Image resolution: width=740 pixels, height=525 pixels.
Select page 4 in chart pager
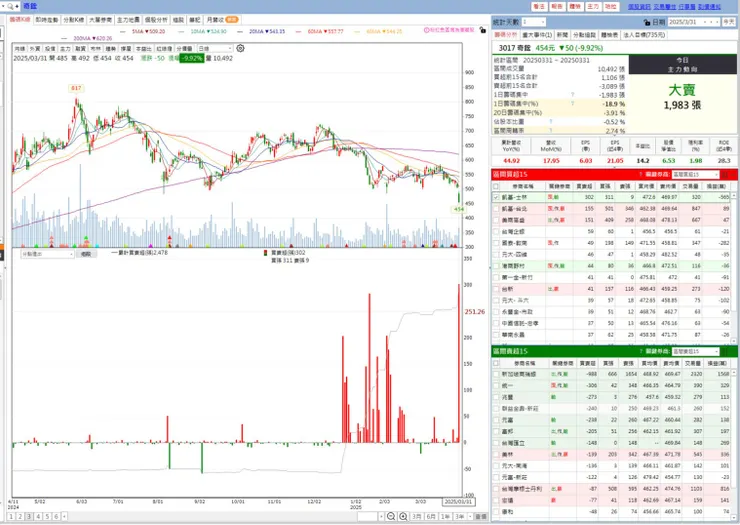click(38, 517)
